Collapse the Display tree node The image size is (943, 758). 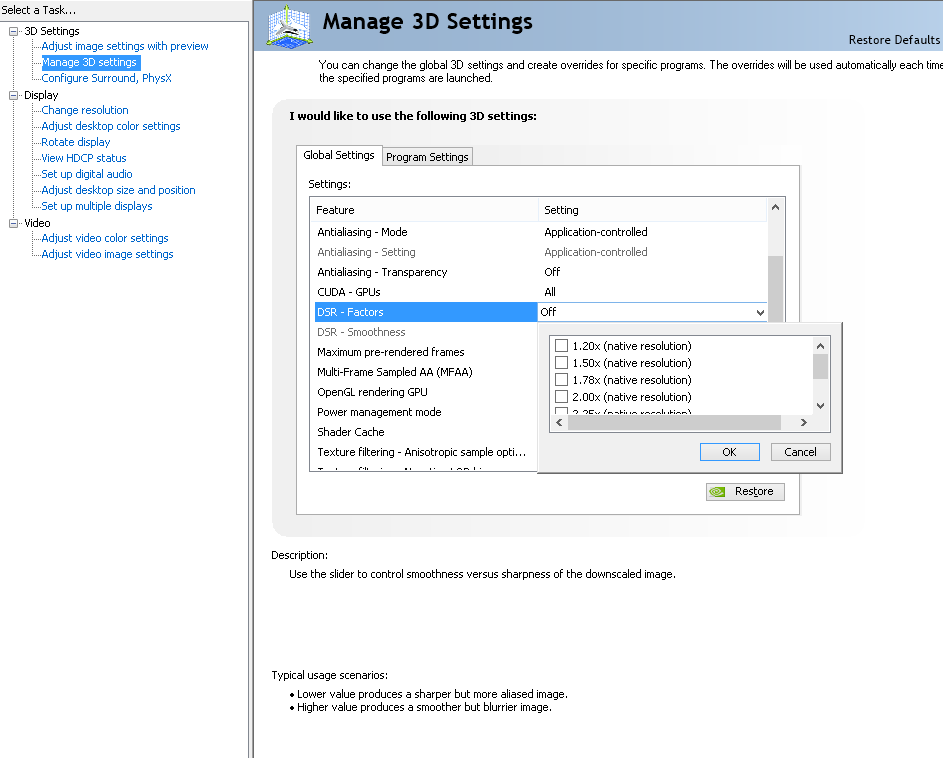coord(13,95)
